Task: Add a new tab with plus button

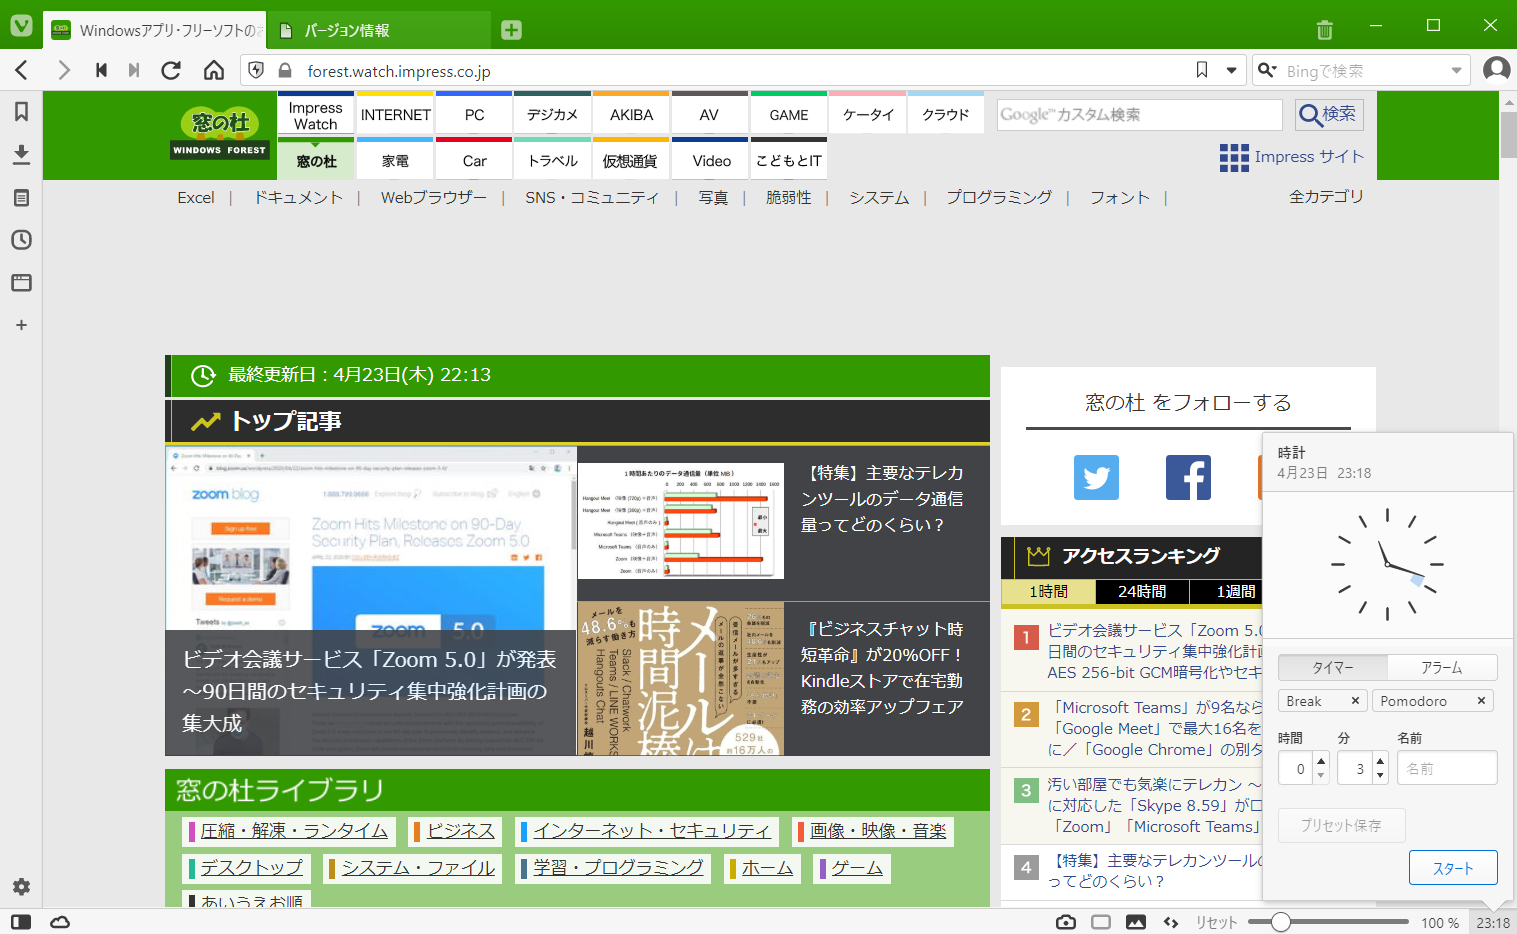Action: pos(511,30)
